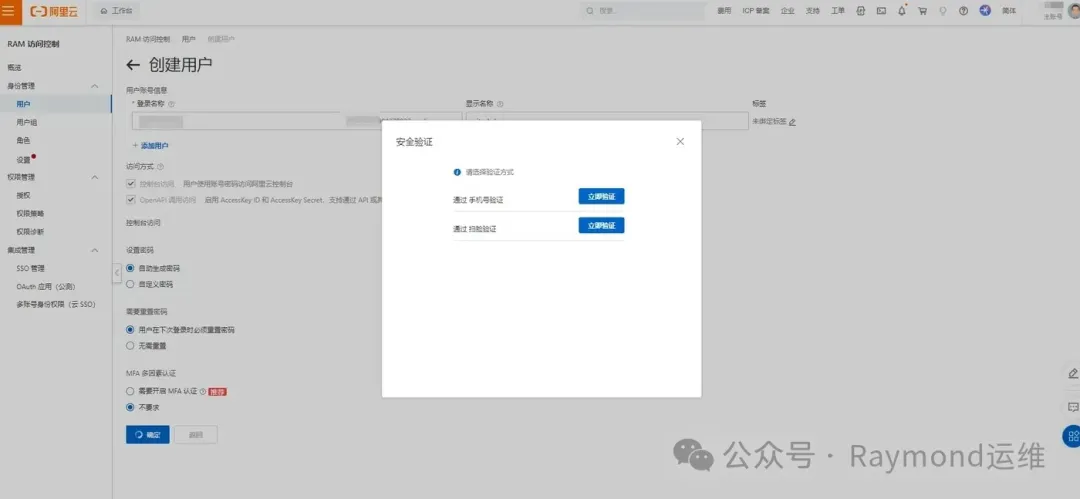Screen dimensions: 1080x499
Task: Open 授权 in the sidebar
Action: (x=23, y=196)
